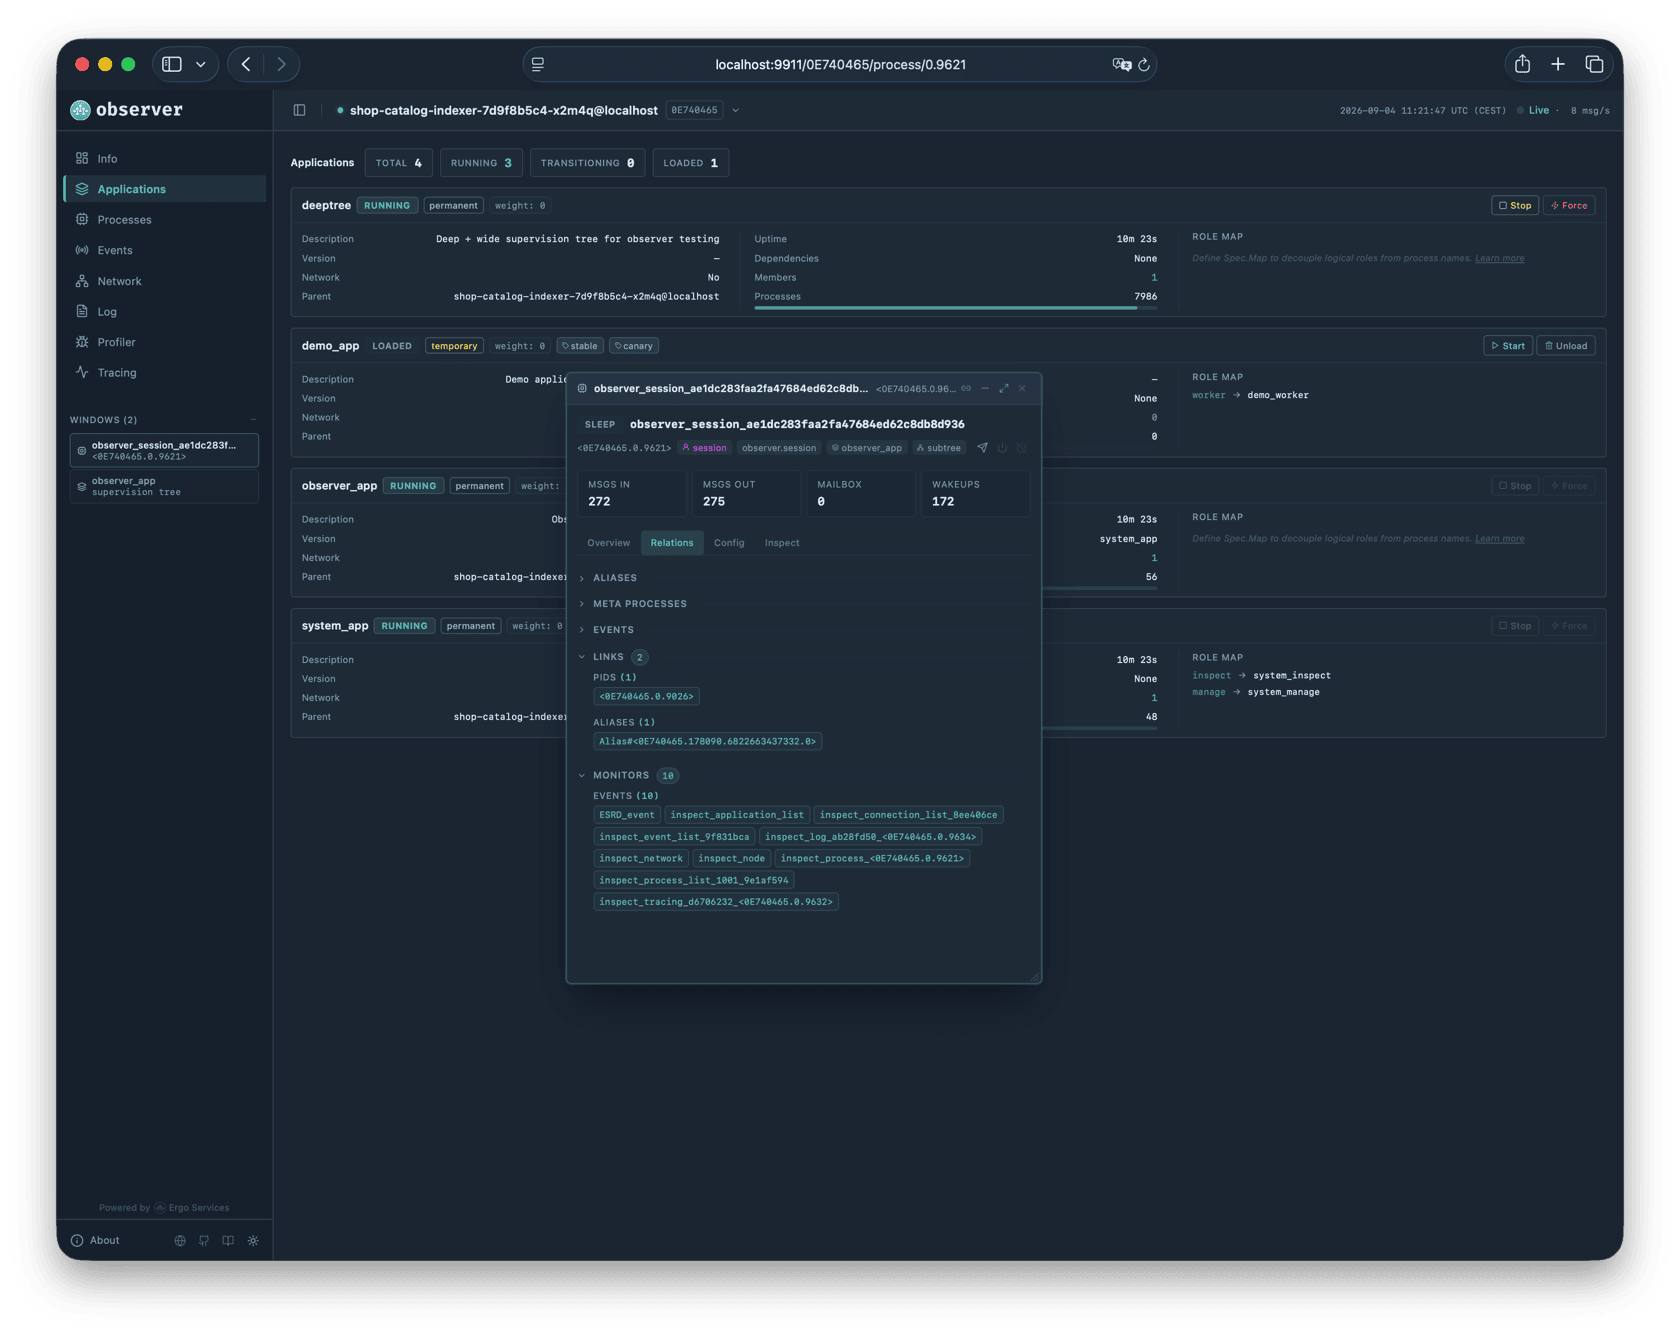Show the Safari tab overview
Screen dimensions: 1680x1335
tap(1594, 64)
